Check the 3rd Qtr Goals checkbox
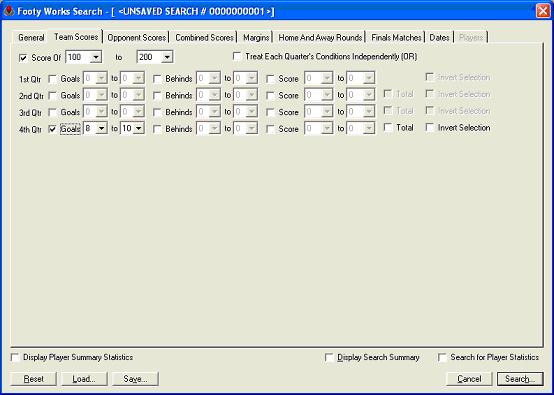The image size is (554, 395). (x=53, y=113)
